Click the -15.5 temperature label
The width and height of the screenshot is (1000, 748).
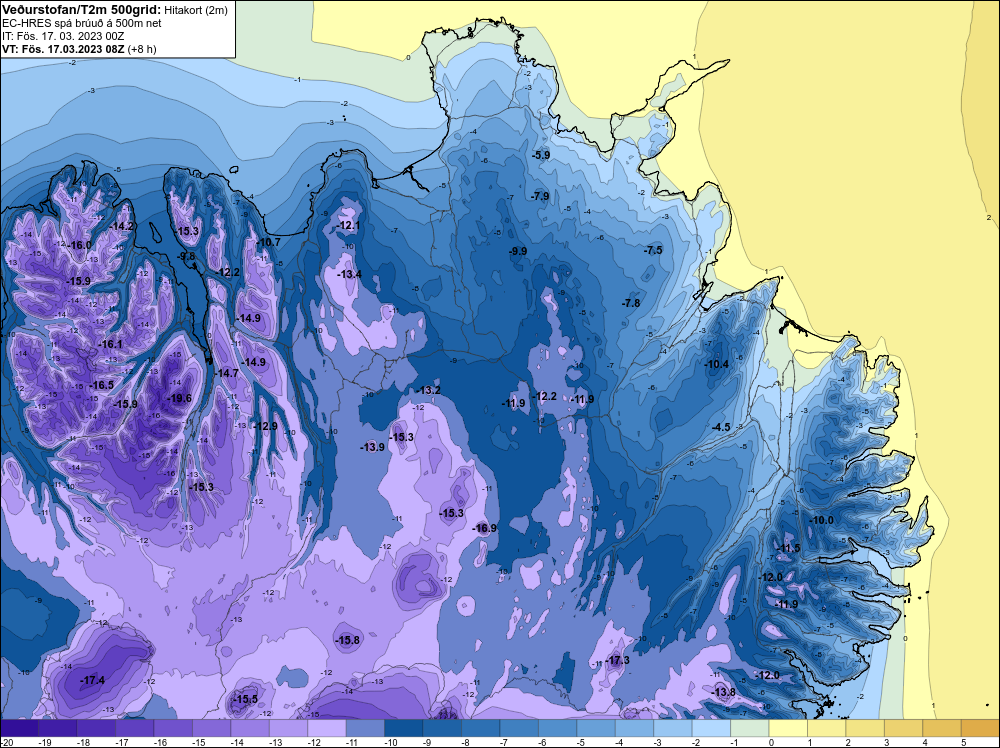point(246,699)
